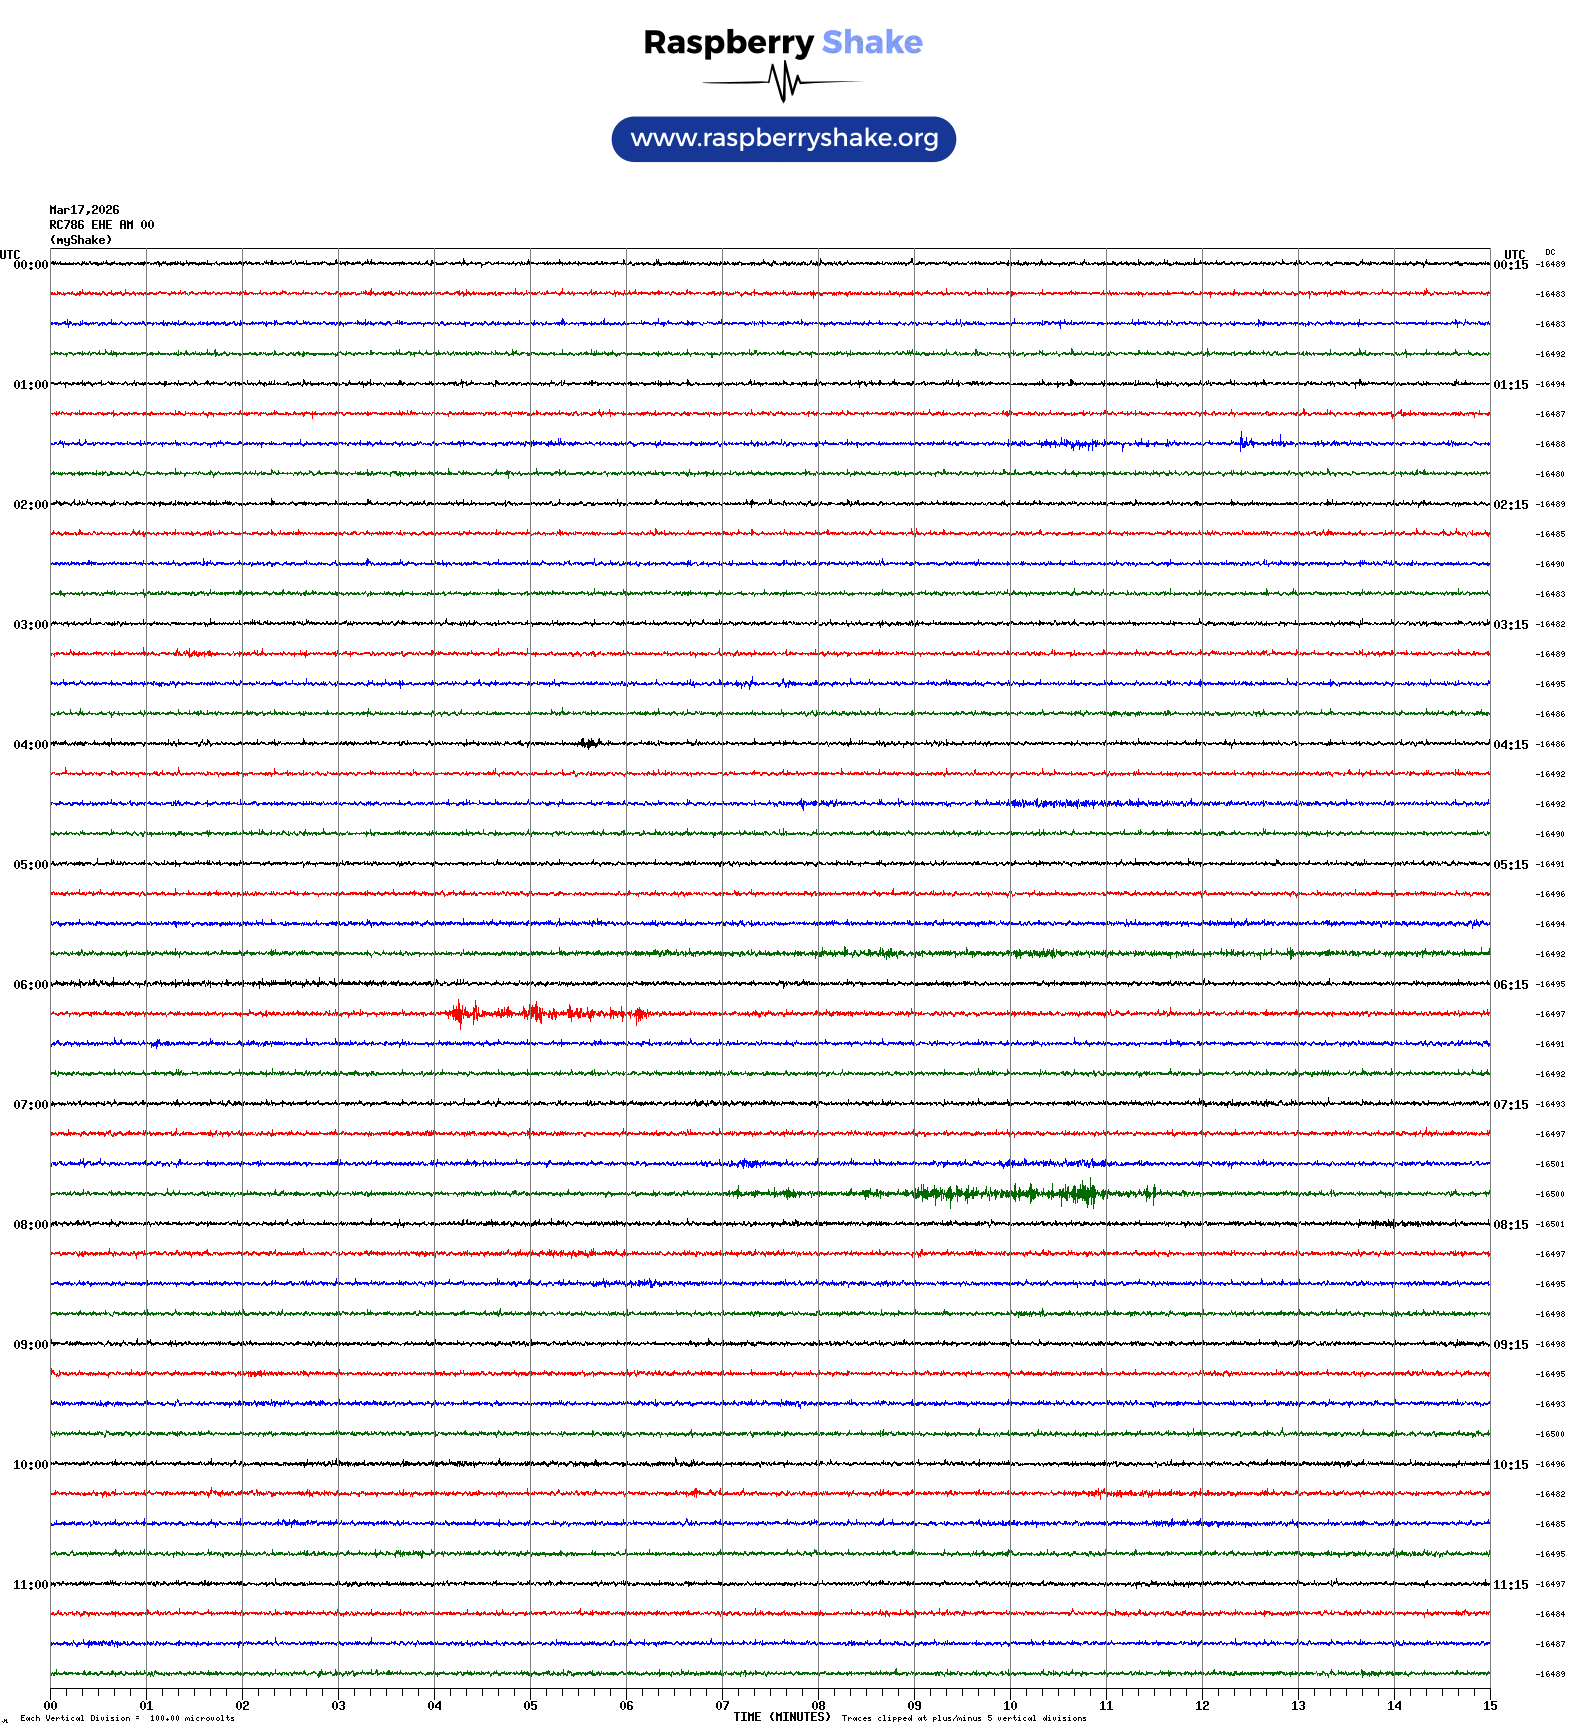Viewport: 1570px width, 1732px height.
Task: Click the minute 00 tick label at the bottom
Action: coord(51,1706)
